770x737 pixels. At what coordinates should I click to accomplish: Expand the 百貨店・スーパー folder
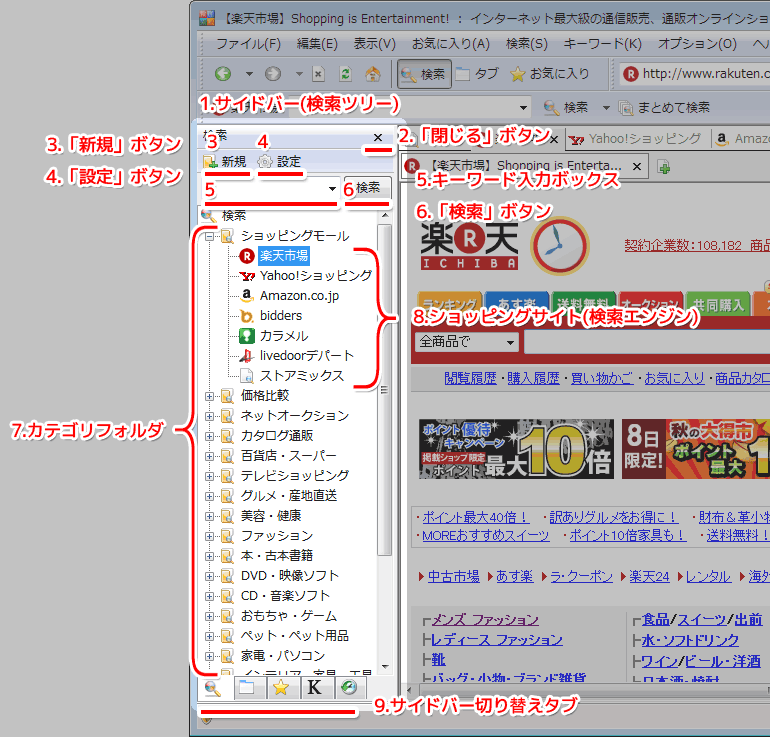coord(209,456)
